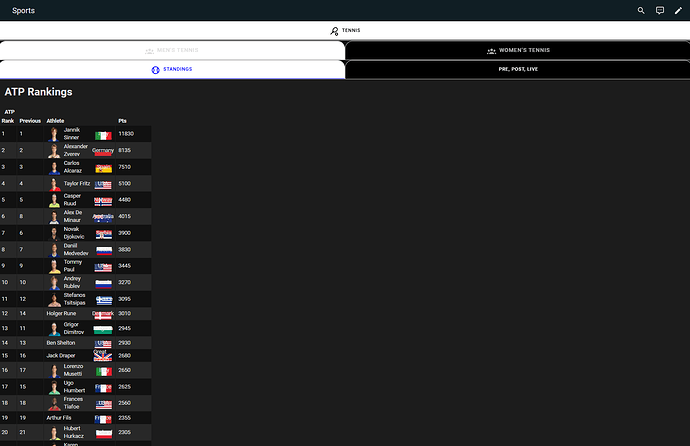Click the ATP Rankings heading
This screenshot has width=690, height=446.
(x=38, y=92)
